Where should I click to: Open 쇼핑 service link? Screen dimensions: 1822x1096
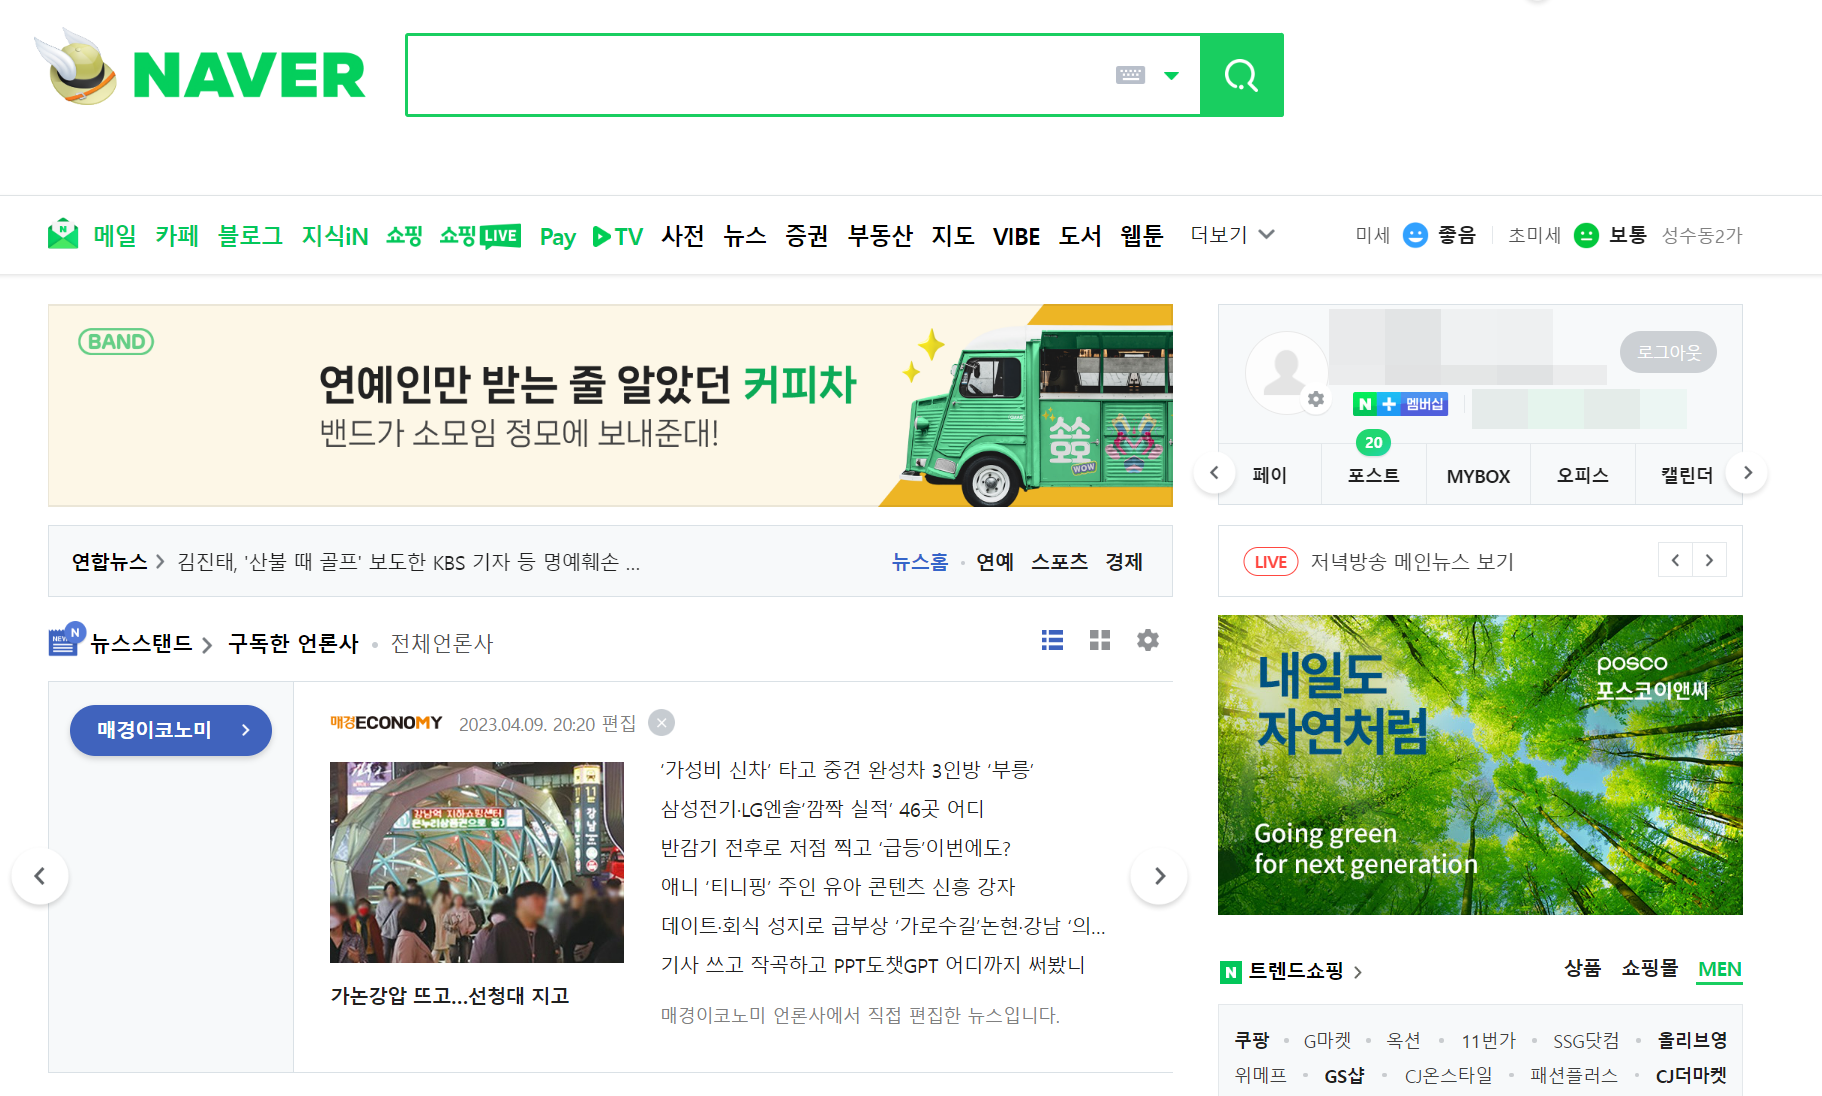pyautogui.click(x=404, y=236)
